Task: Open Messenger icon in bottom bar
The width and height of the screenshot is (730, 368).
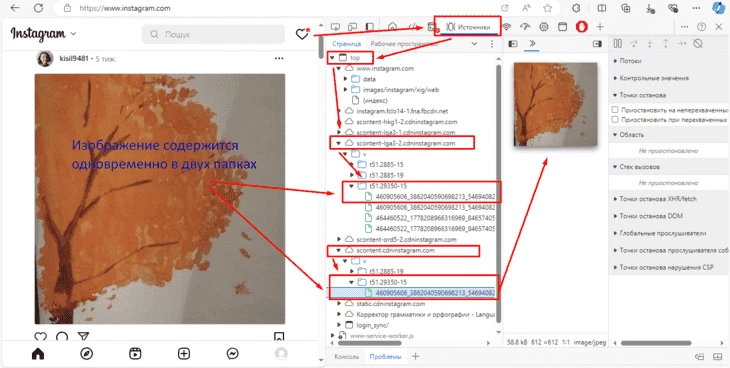Action: coord(233,354)
